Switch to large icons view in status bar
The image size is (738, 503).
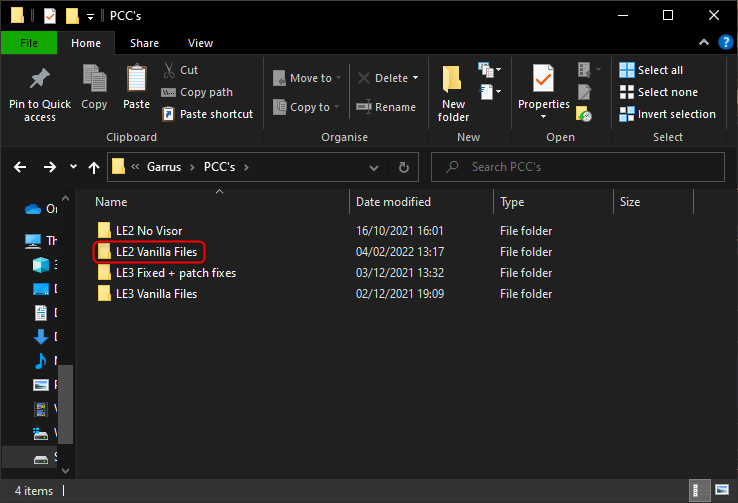click(722, 490)
